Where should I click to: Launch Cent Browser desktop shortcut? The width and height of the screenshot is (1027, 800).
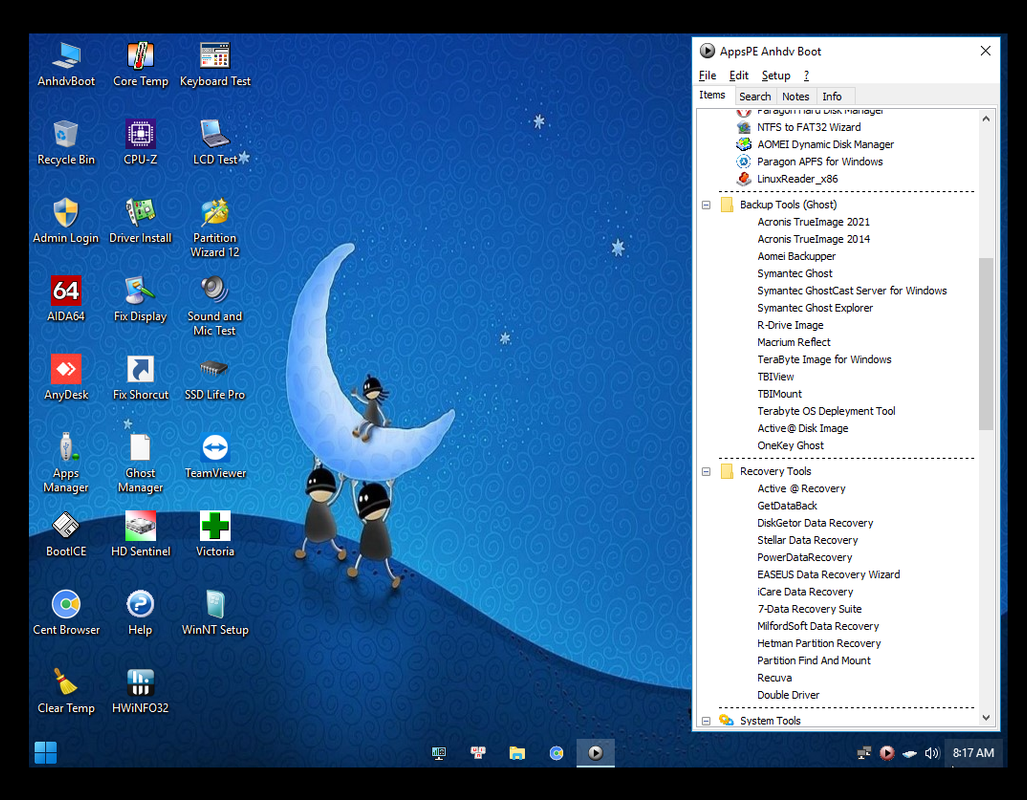click(x=66, y=613)
